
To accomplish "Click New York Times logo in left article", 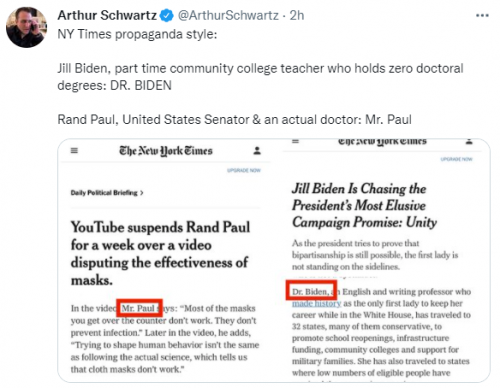I will [166, 151].
